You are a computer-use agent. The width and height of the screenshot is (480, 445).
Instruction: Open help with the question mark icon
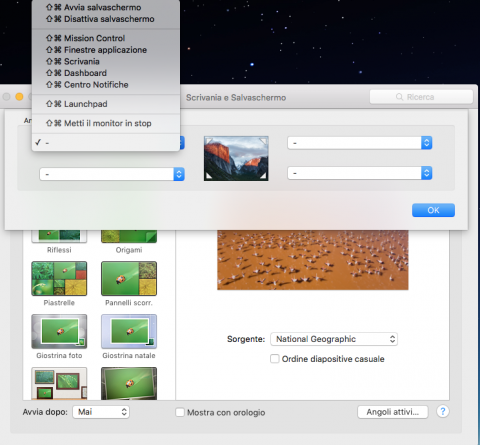pos(443,411)
